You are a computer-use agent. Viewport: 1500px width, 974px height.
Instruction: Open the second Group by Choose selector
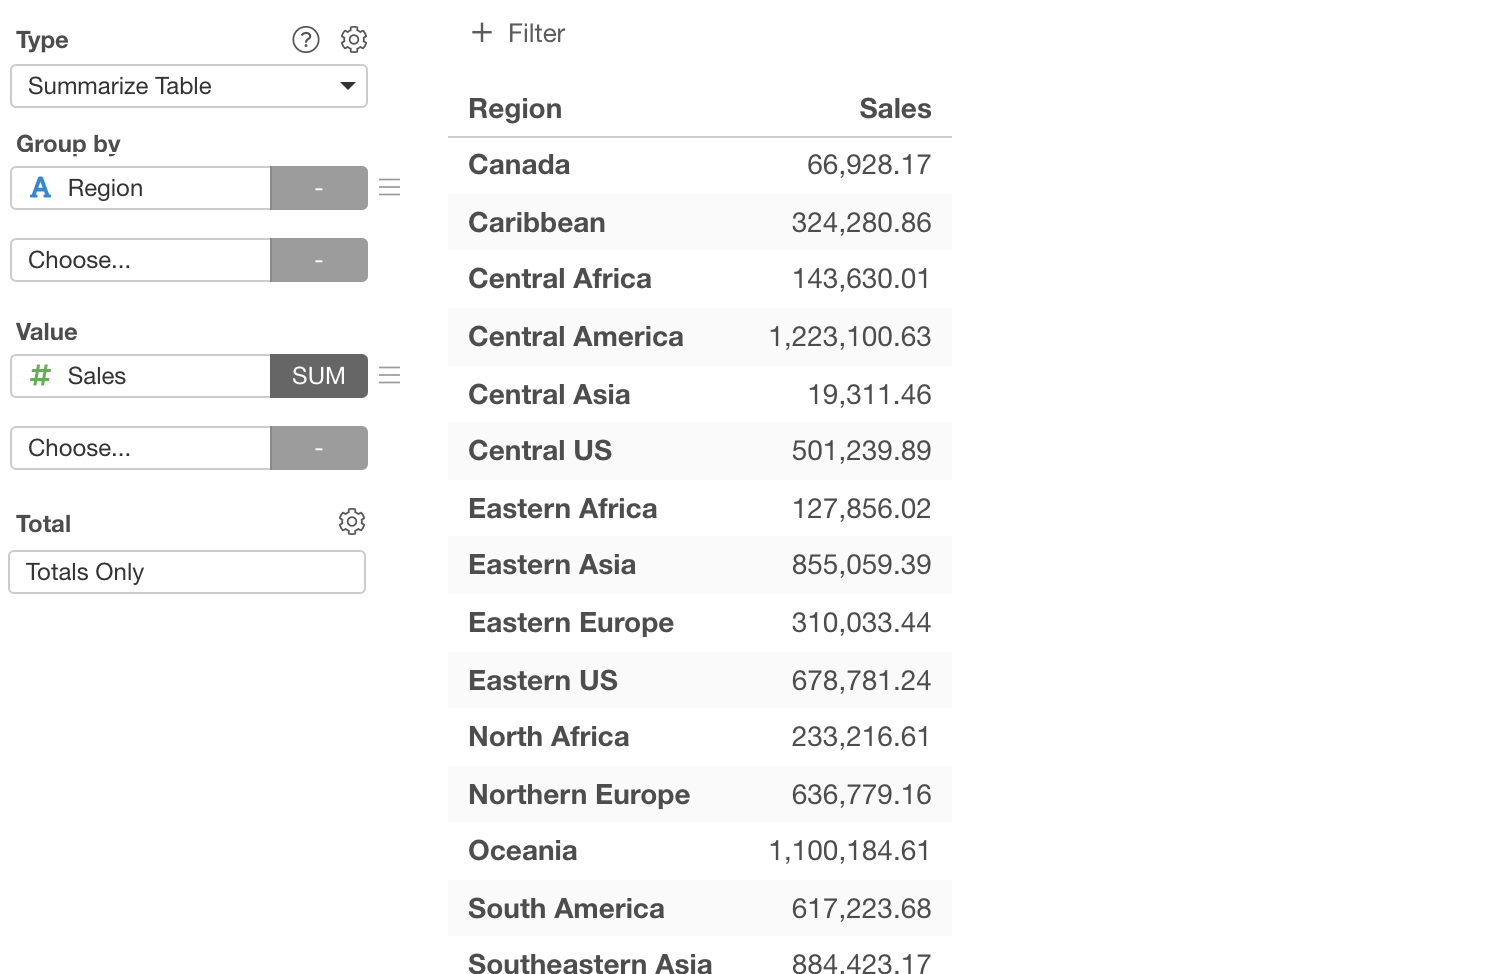click(x=140, y=260)
